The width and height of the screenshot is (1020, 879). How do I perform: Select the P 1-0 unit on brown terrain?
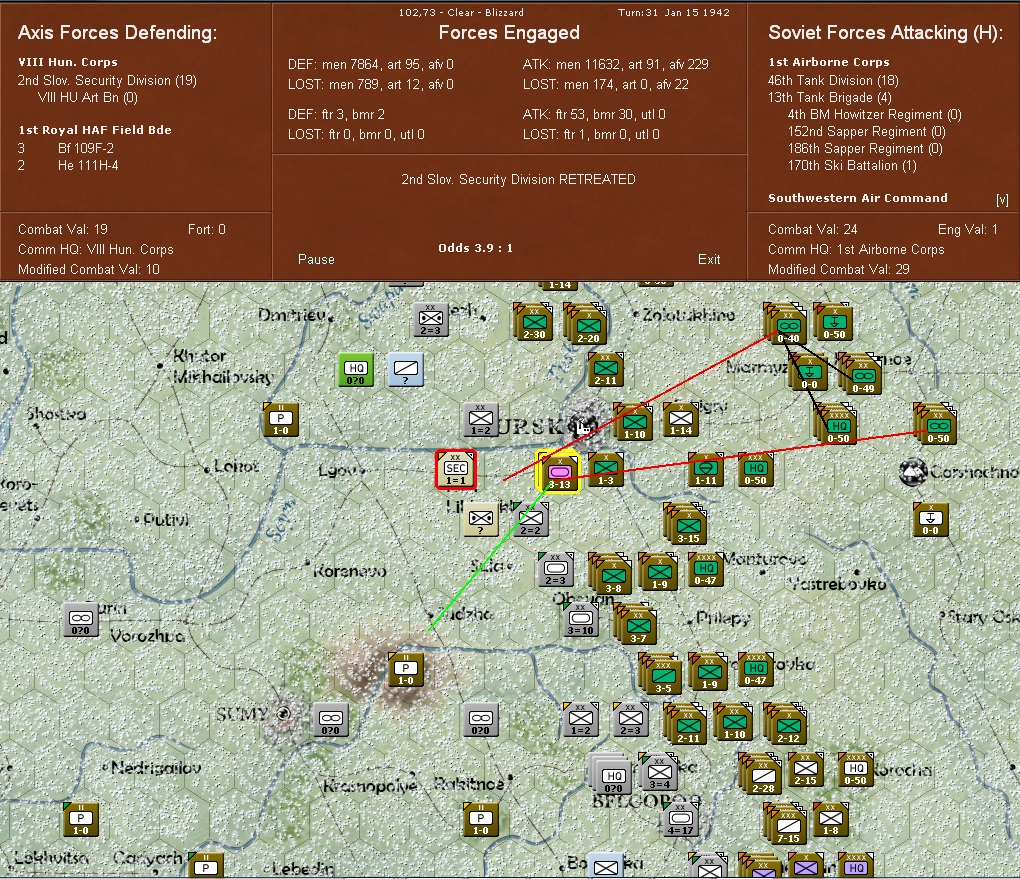tap(405, 669)
